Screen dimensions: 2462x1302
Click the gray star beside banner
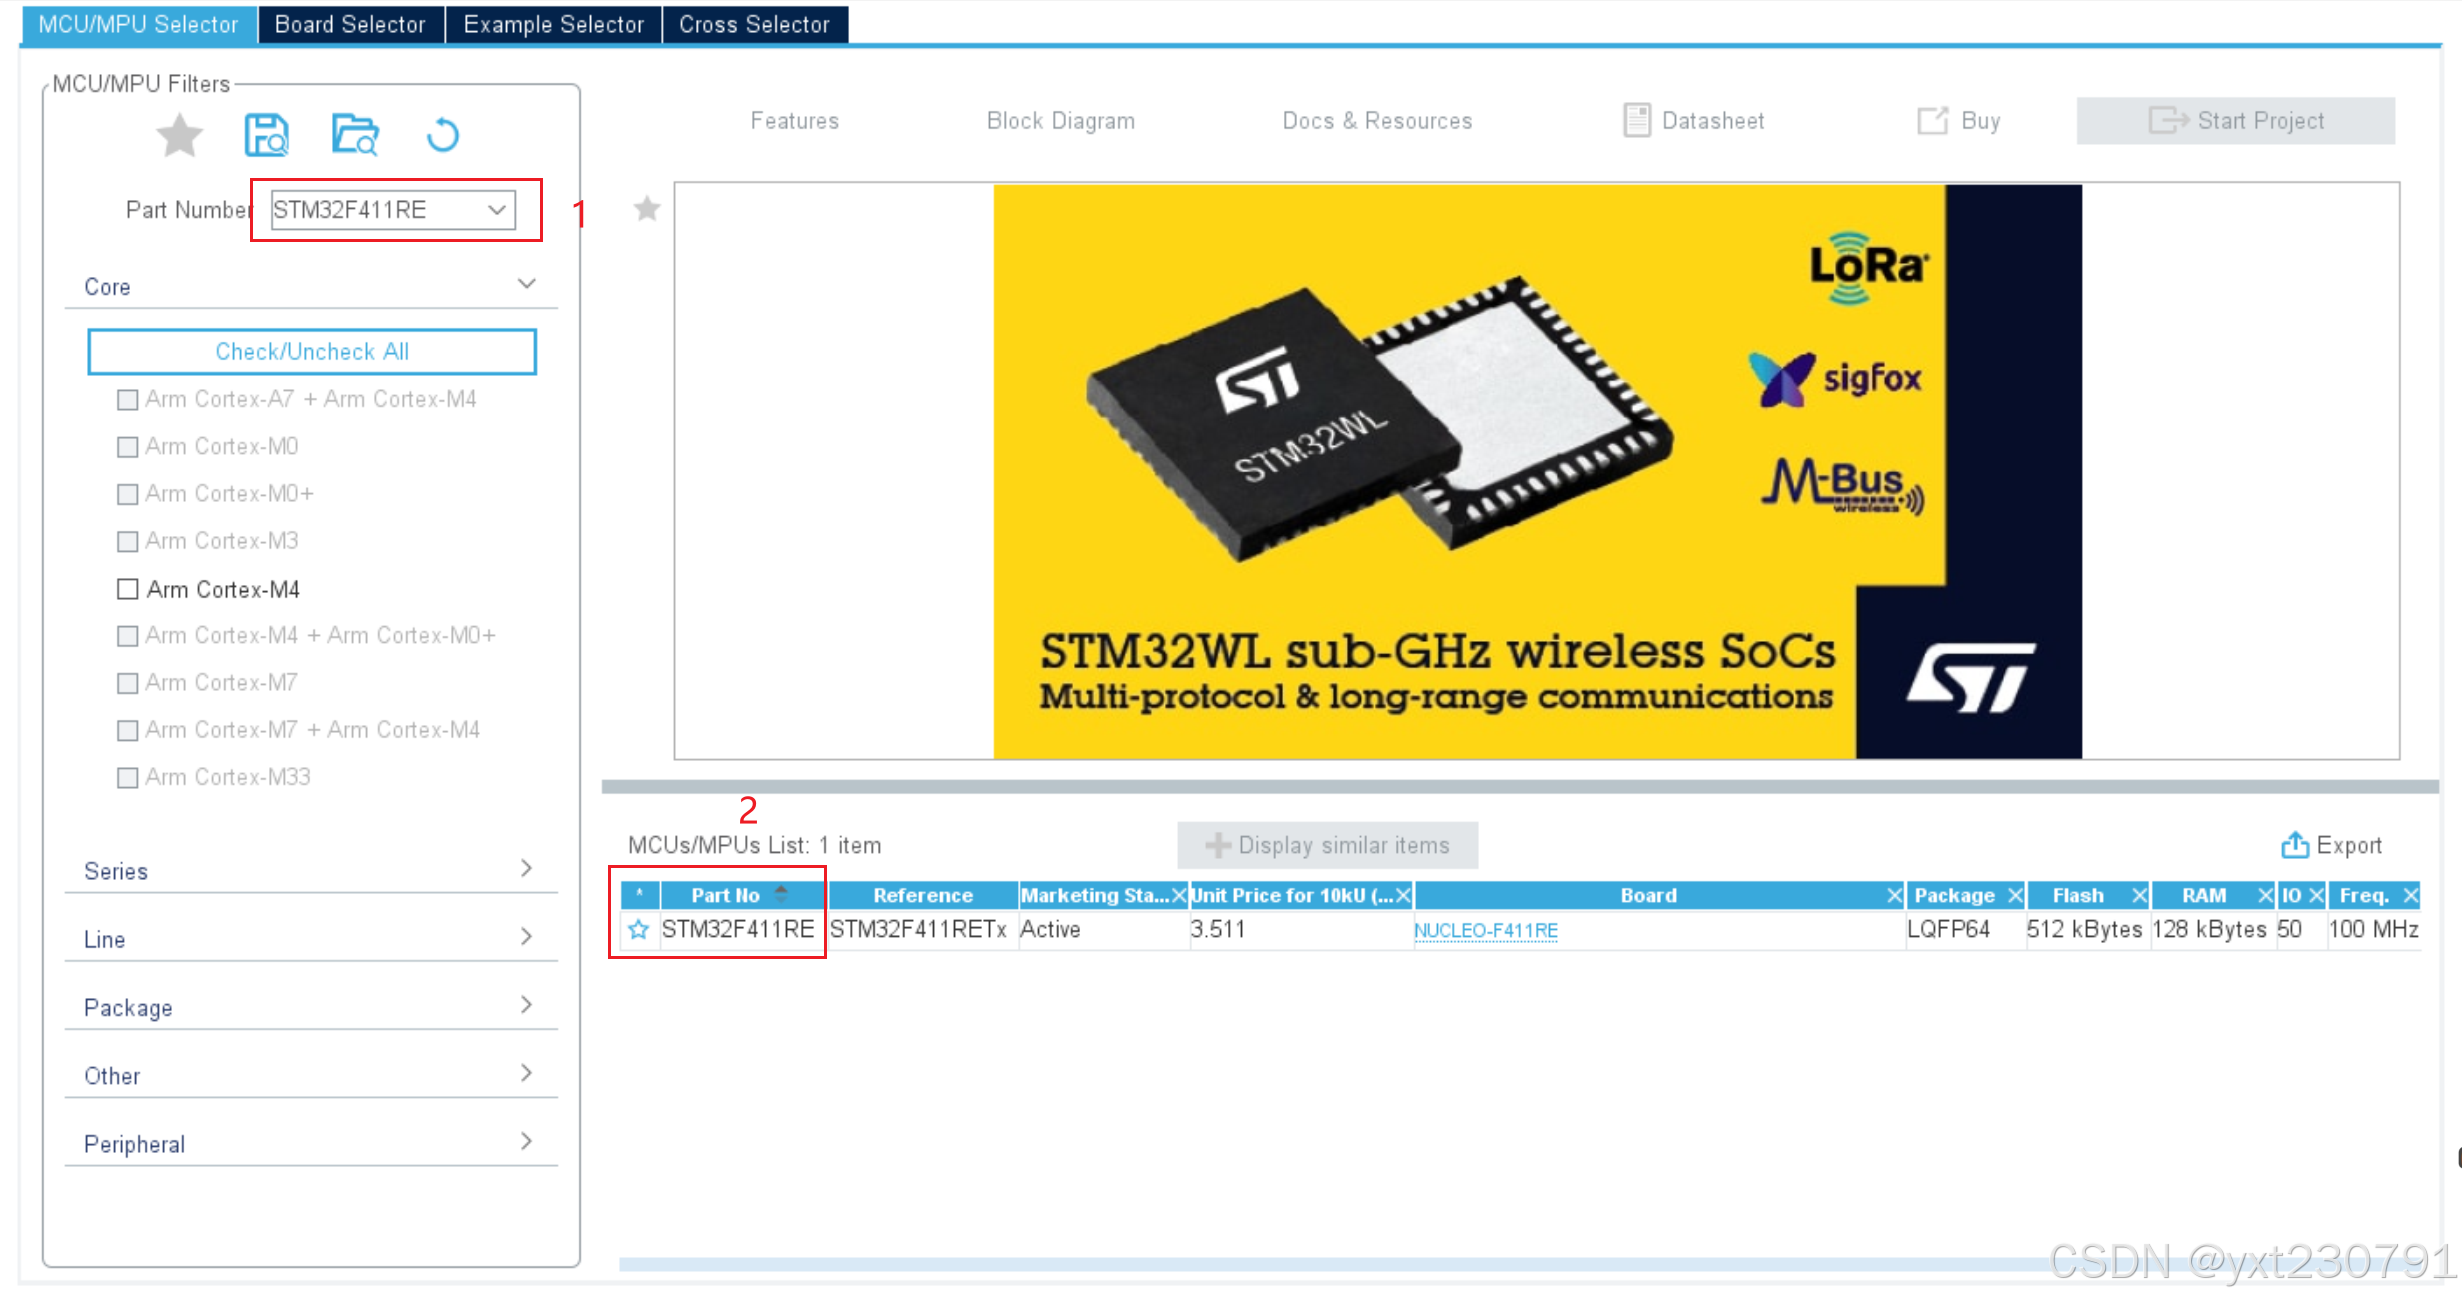(x=647, y=209)
